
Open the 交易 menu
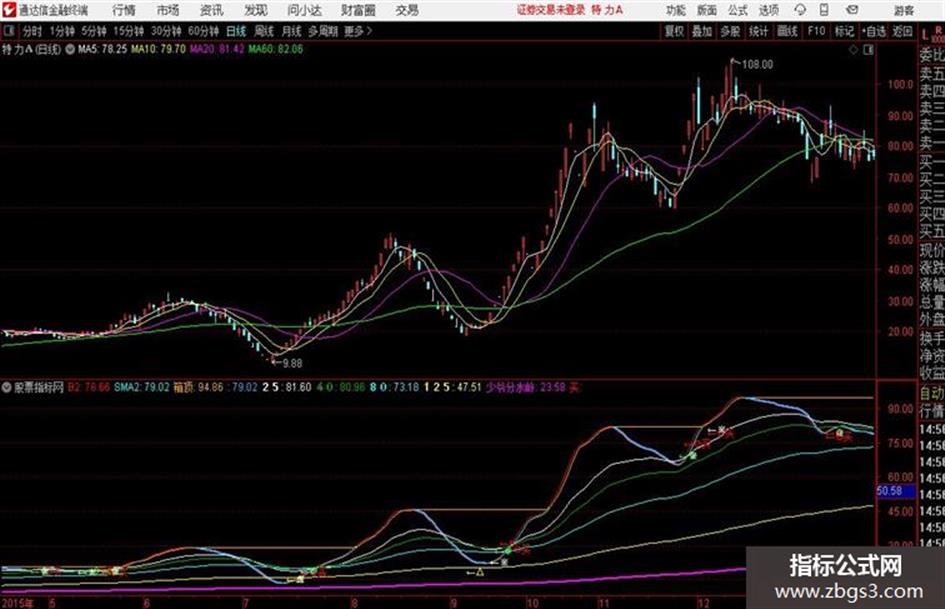click(x=407, y=10)
